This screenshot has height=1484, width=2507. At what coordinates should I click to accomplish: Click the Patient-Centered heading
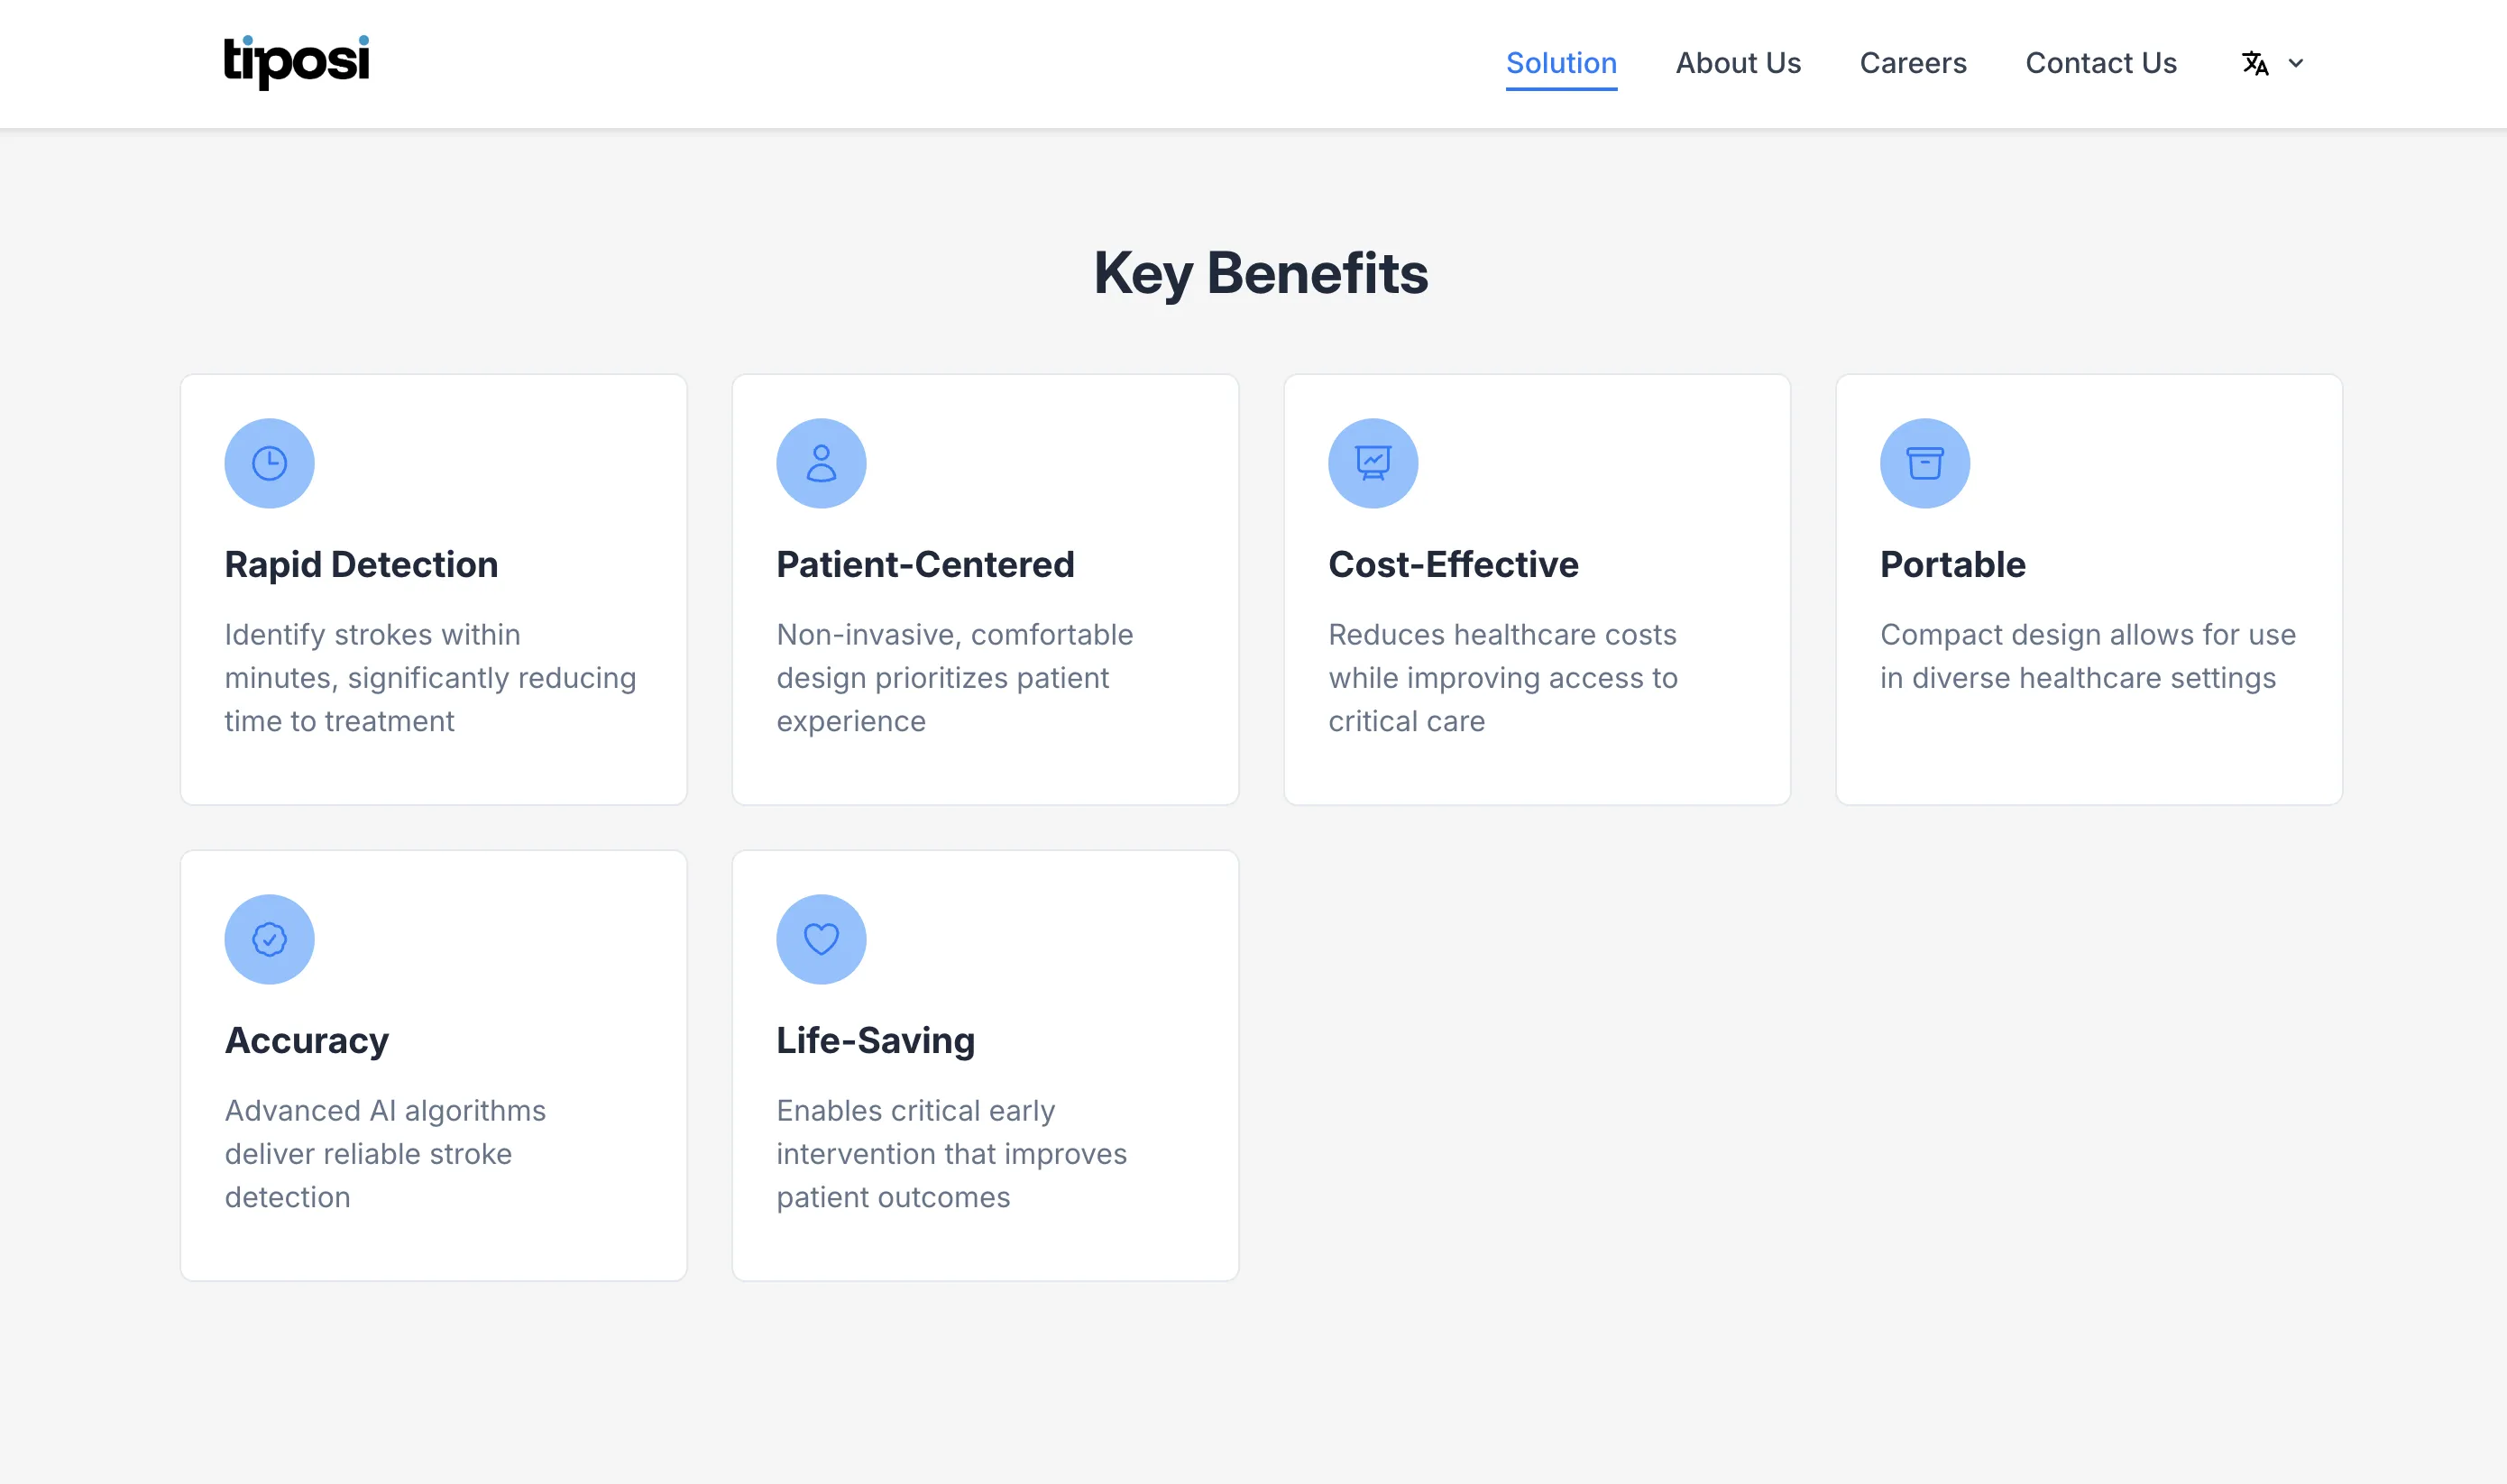coord(925,564)
